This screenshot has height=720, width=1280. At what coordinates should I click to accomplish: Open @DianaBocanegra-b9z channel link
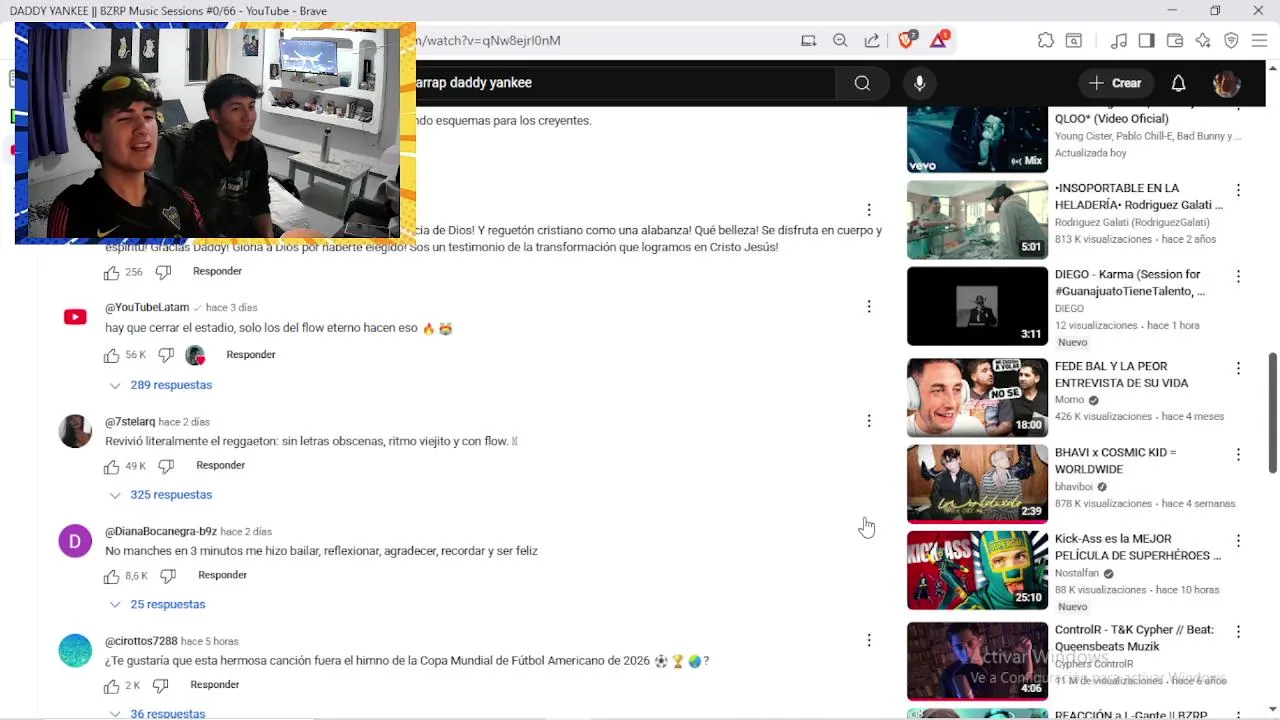pos(161,531)
